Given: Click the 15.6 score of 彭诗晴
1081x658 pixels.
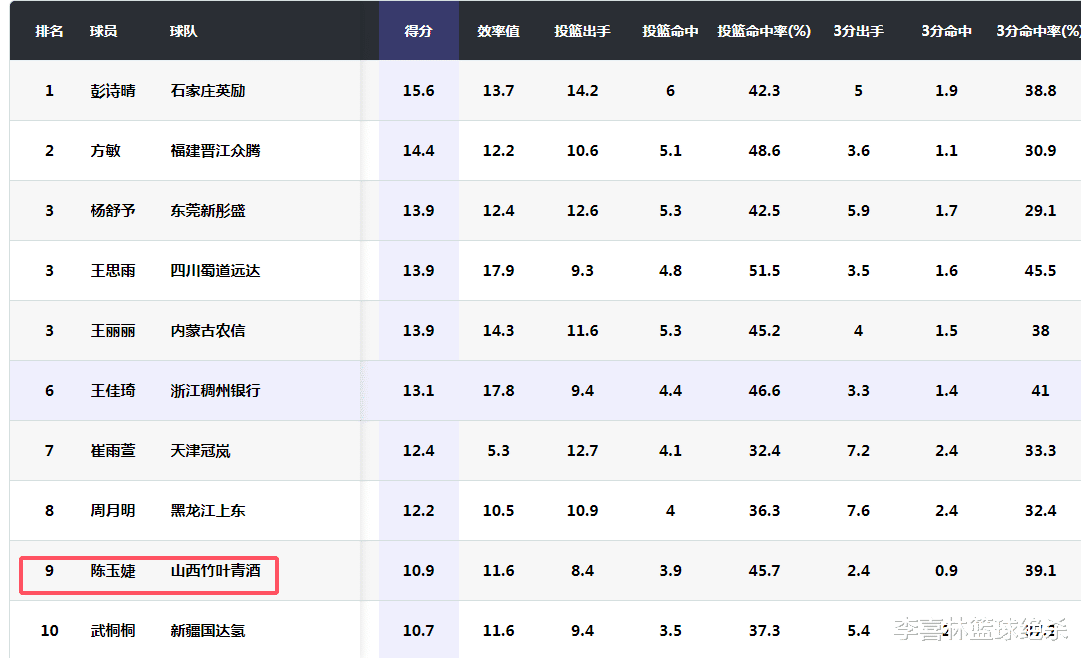Looking at the screenshot, I should (418, 91).
